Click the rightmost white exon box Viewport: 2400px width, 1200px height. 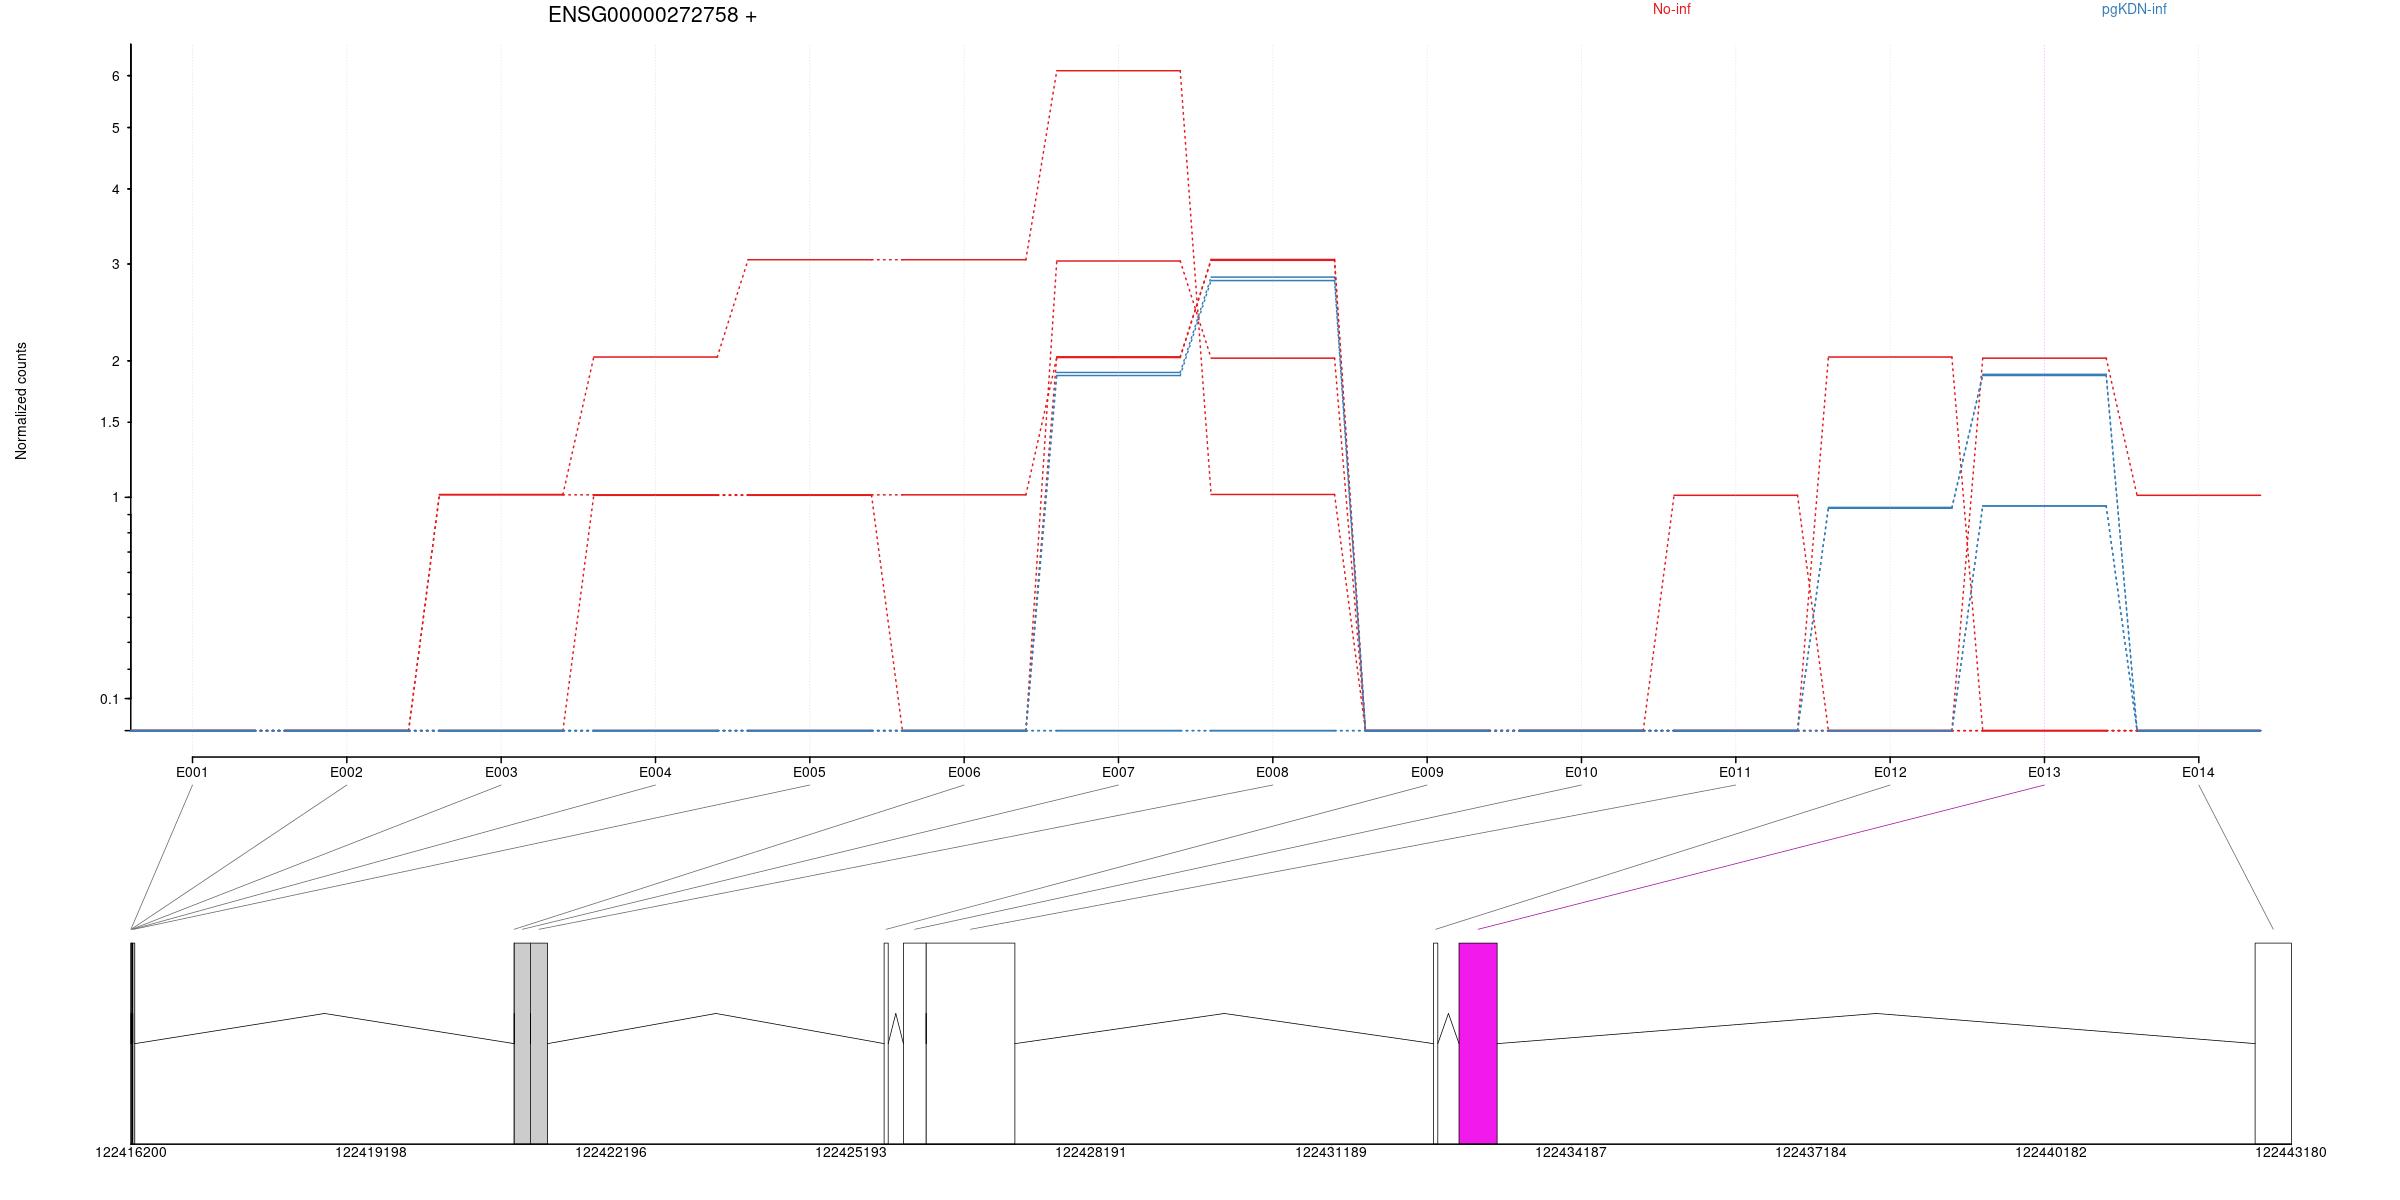click(x=2273, y=1043)
